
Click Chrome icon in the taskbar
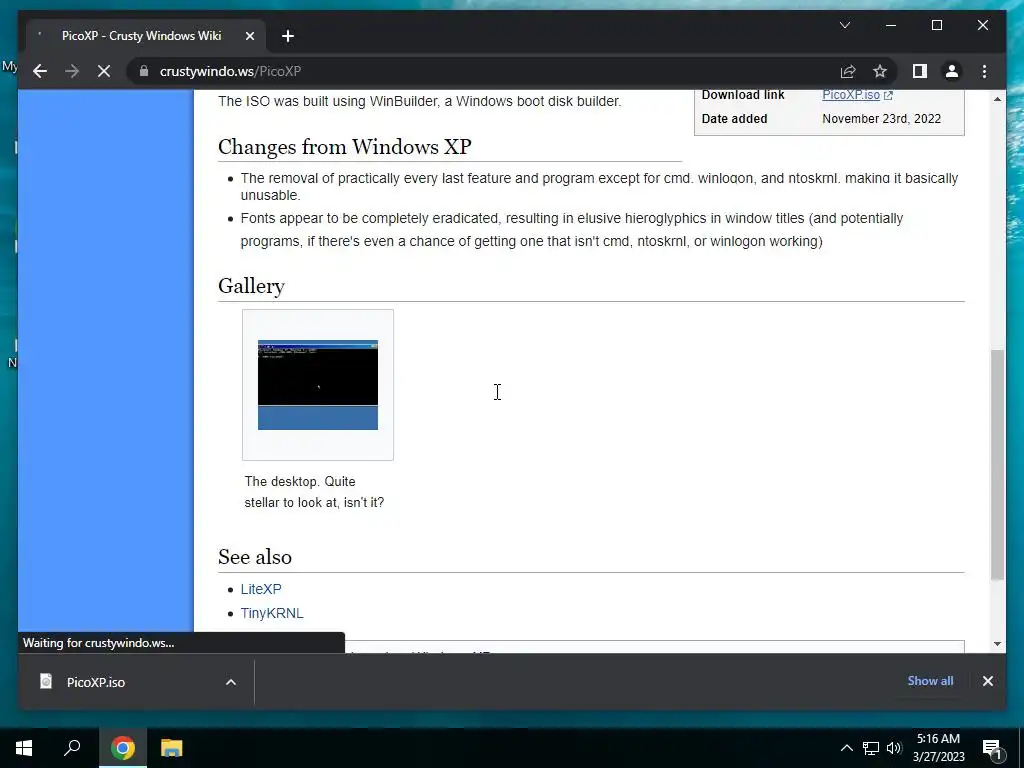pyautogui.click(x=122, y=748)
